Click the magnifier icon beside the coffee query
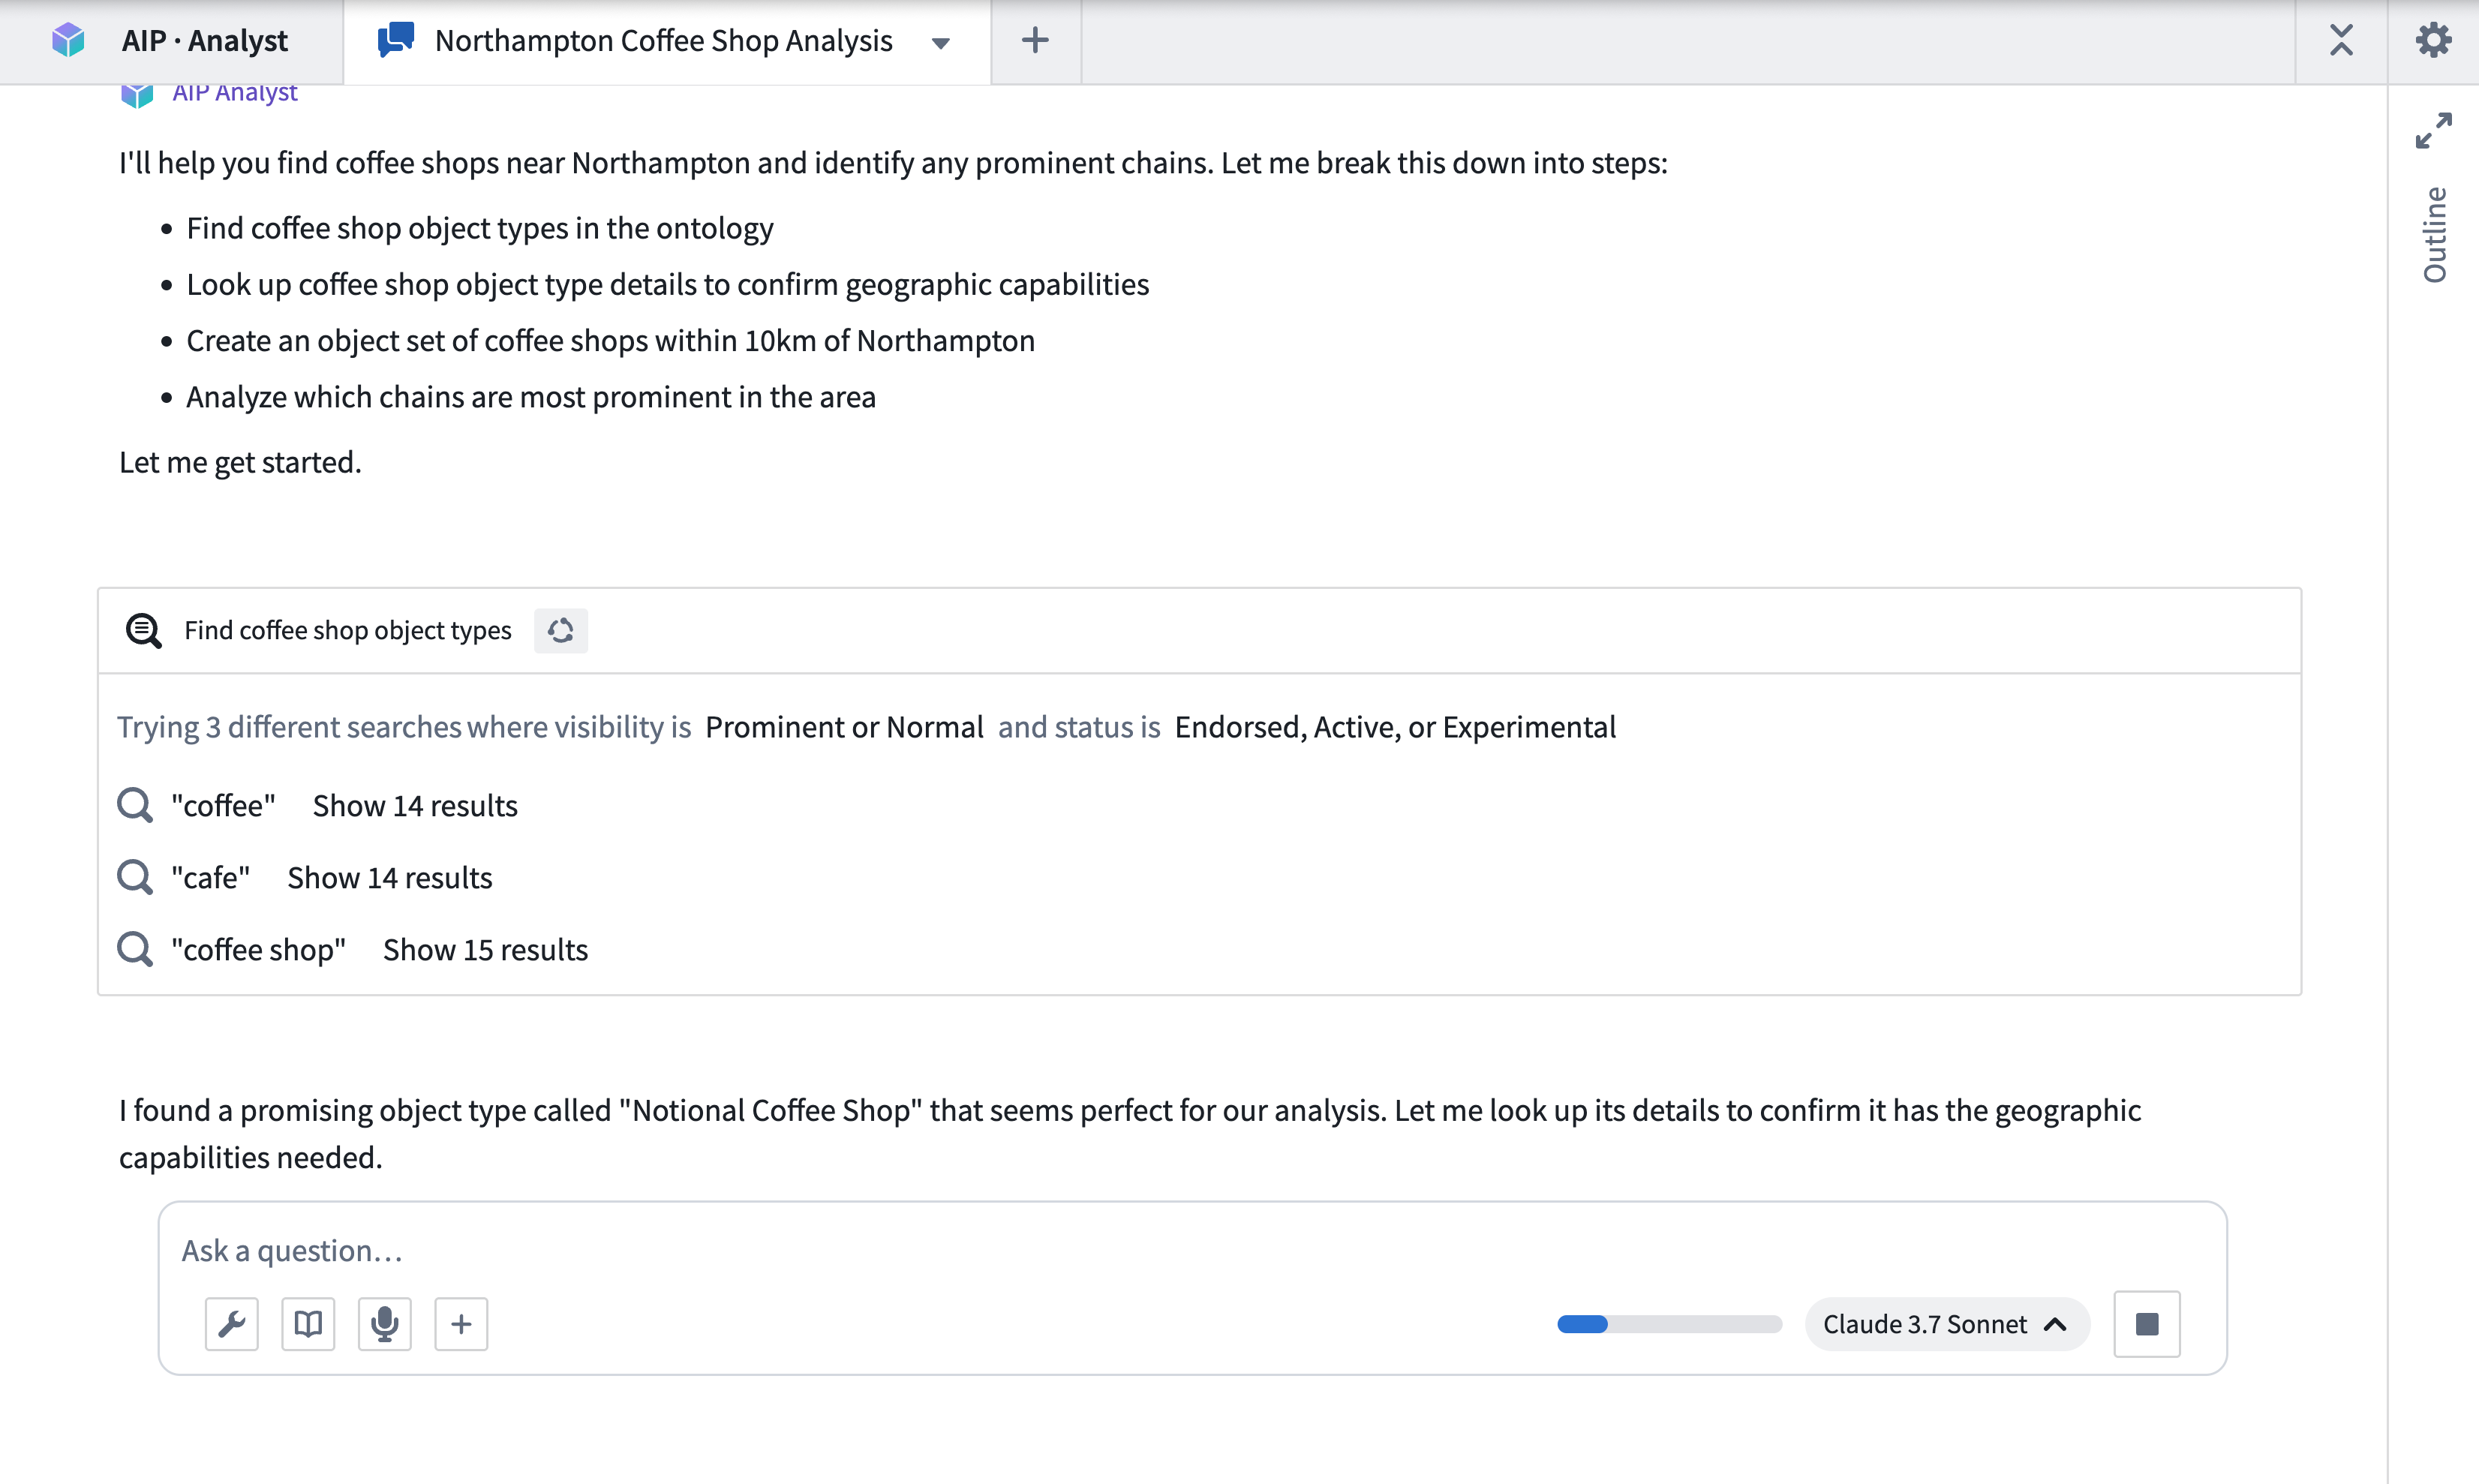This screenshot has width=2479, height=1484. point(135,805)
